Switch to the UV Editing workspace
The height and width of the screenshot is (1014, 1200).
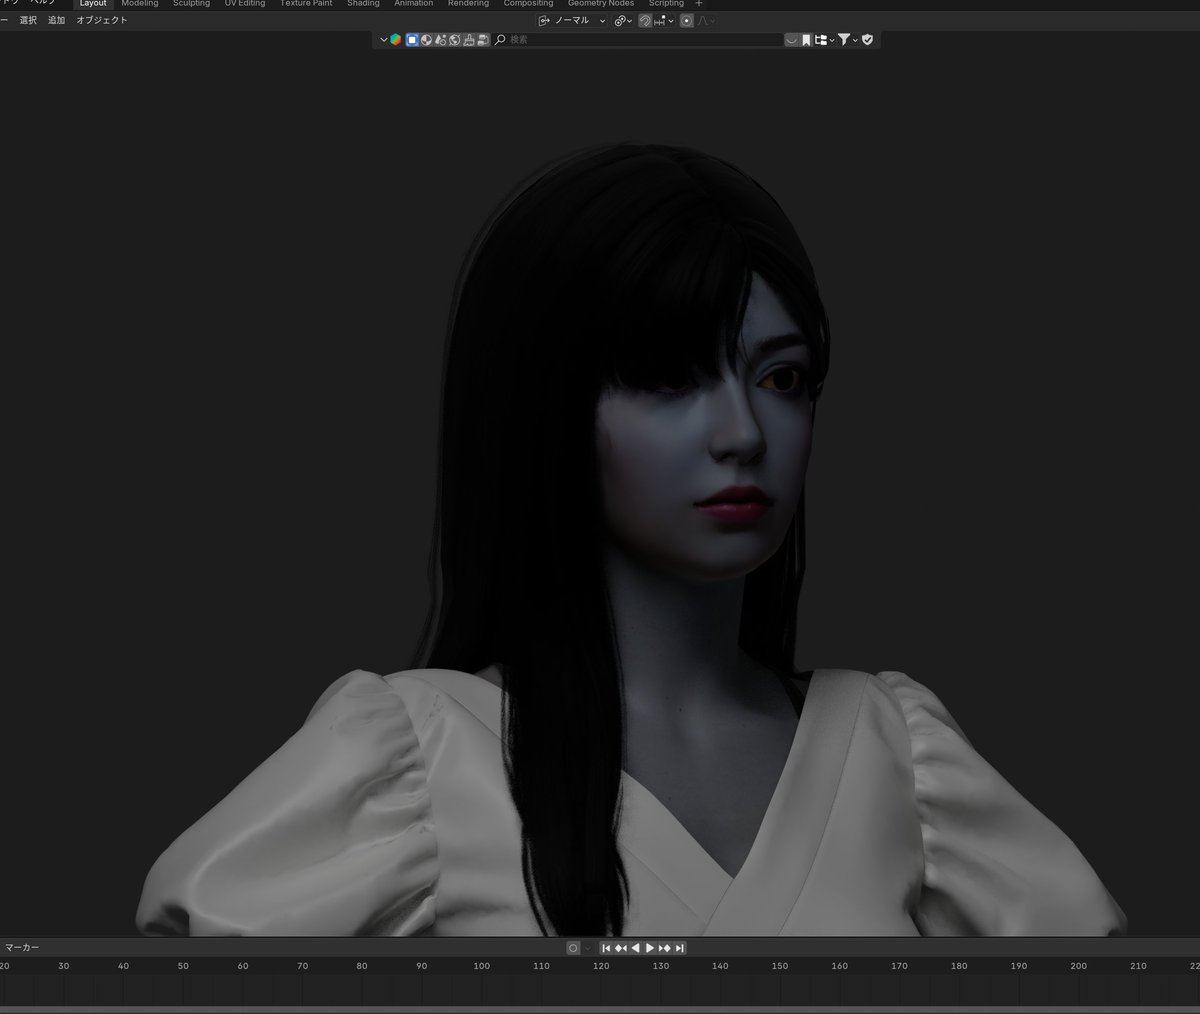point(245,4)
